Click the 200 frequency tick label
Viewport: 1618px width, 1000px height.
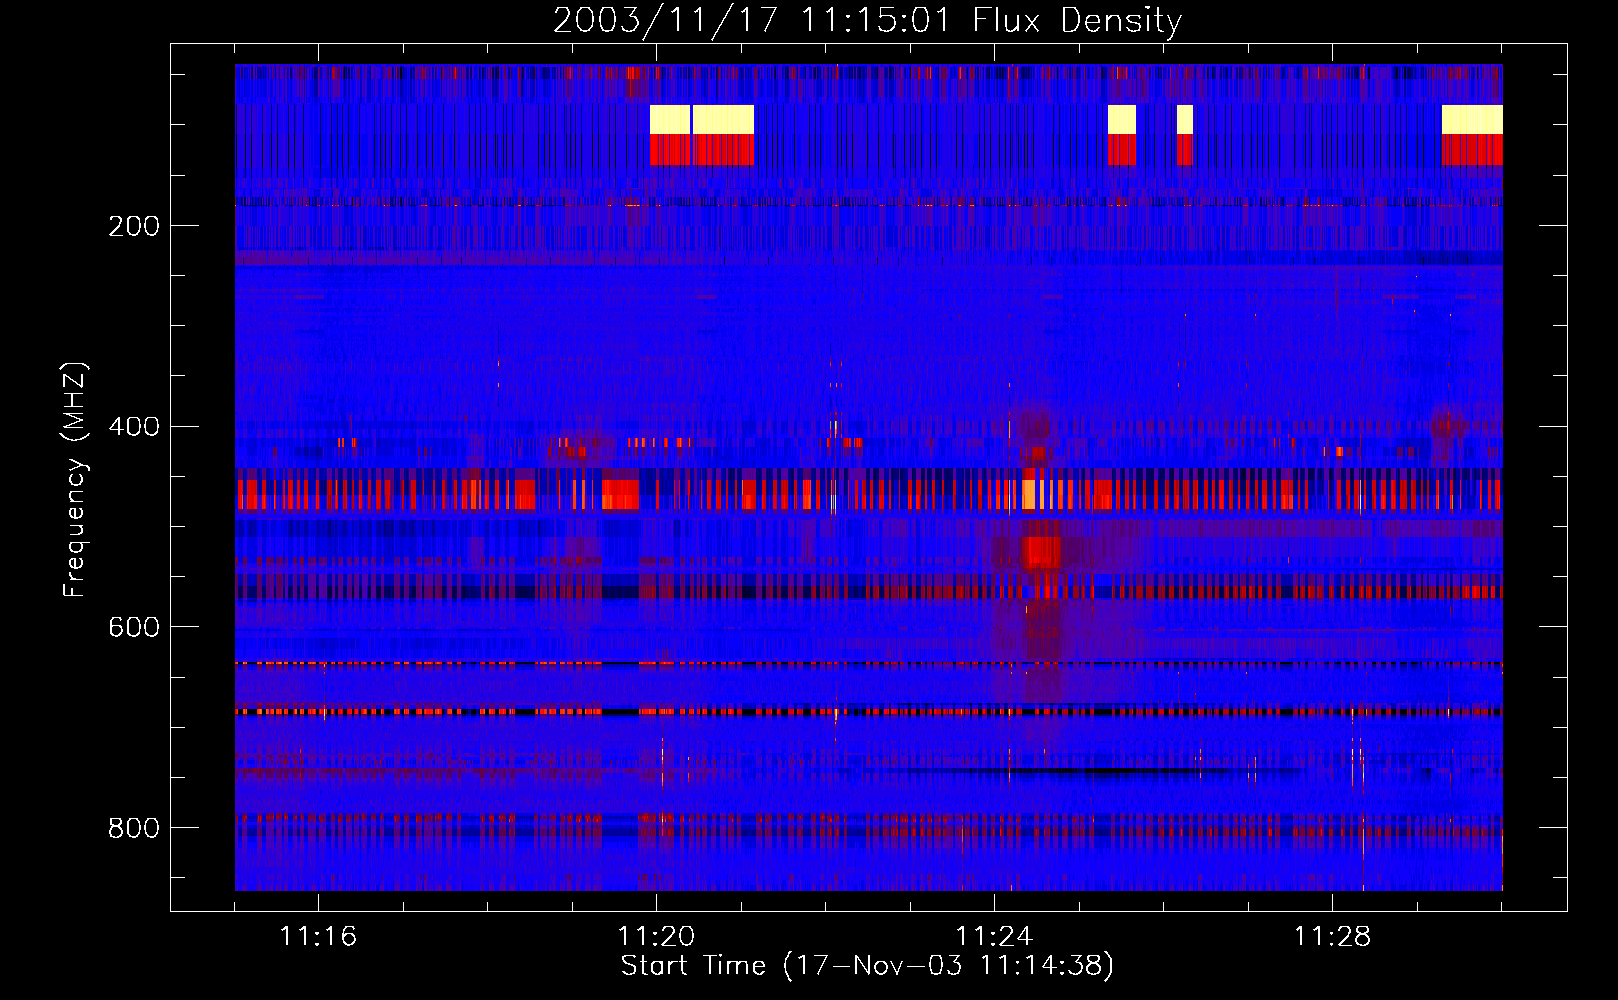pyautogui.click(x=134, y=226)
